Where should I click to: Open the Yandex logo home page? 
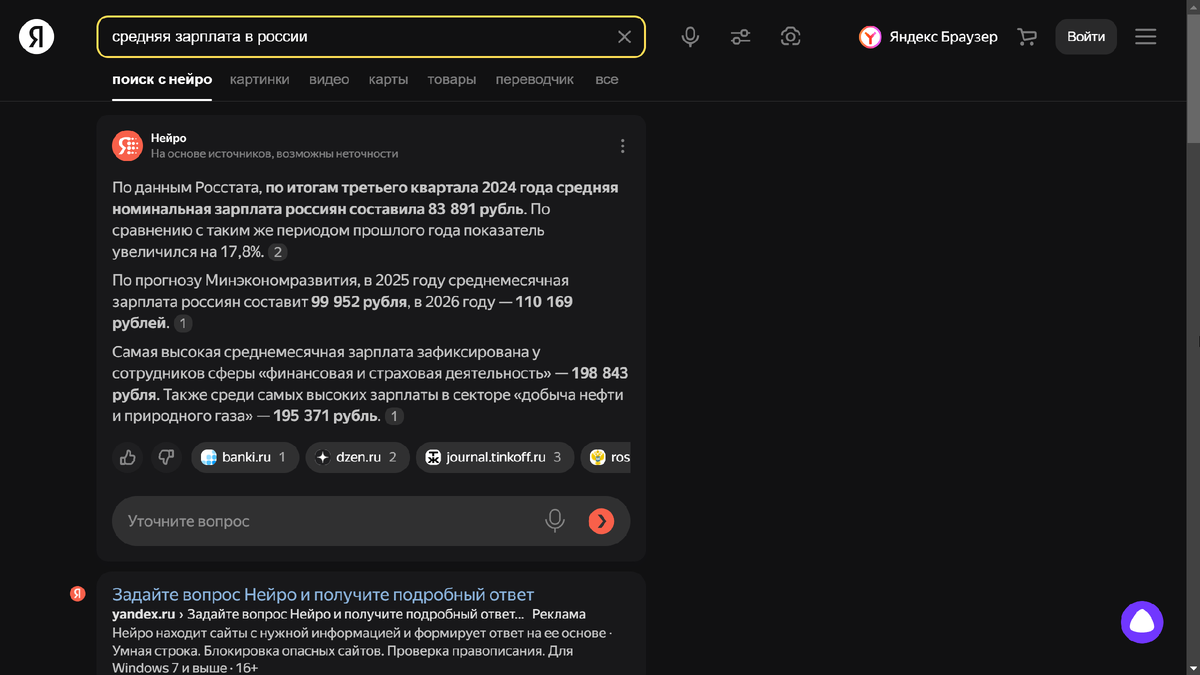[37, 37]
